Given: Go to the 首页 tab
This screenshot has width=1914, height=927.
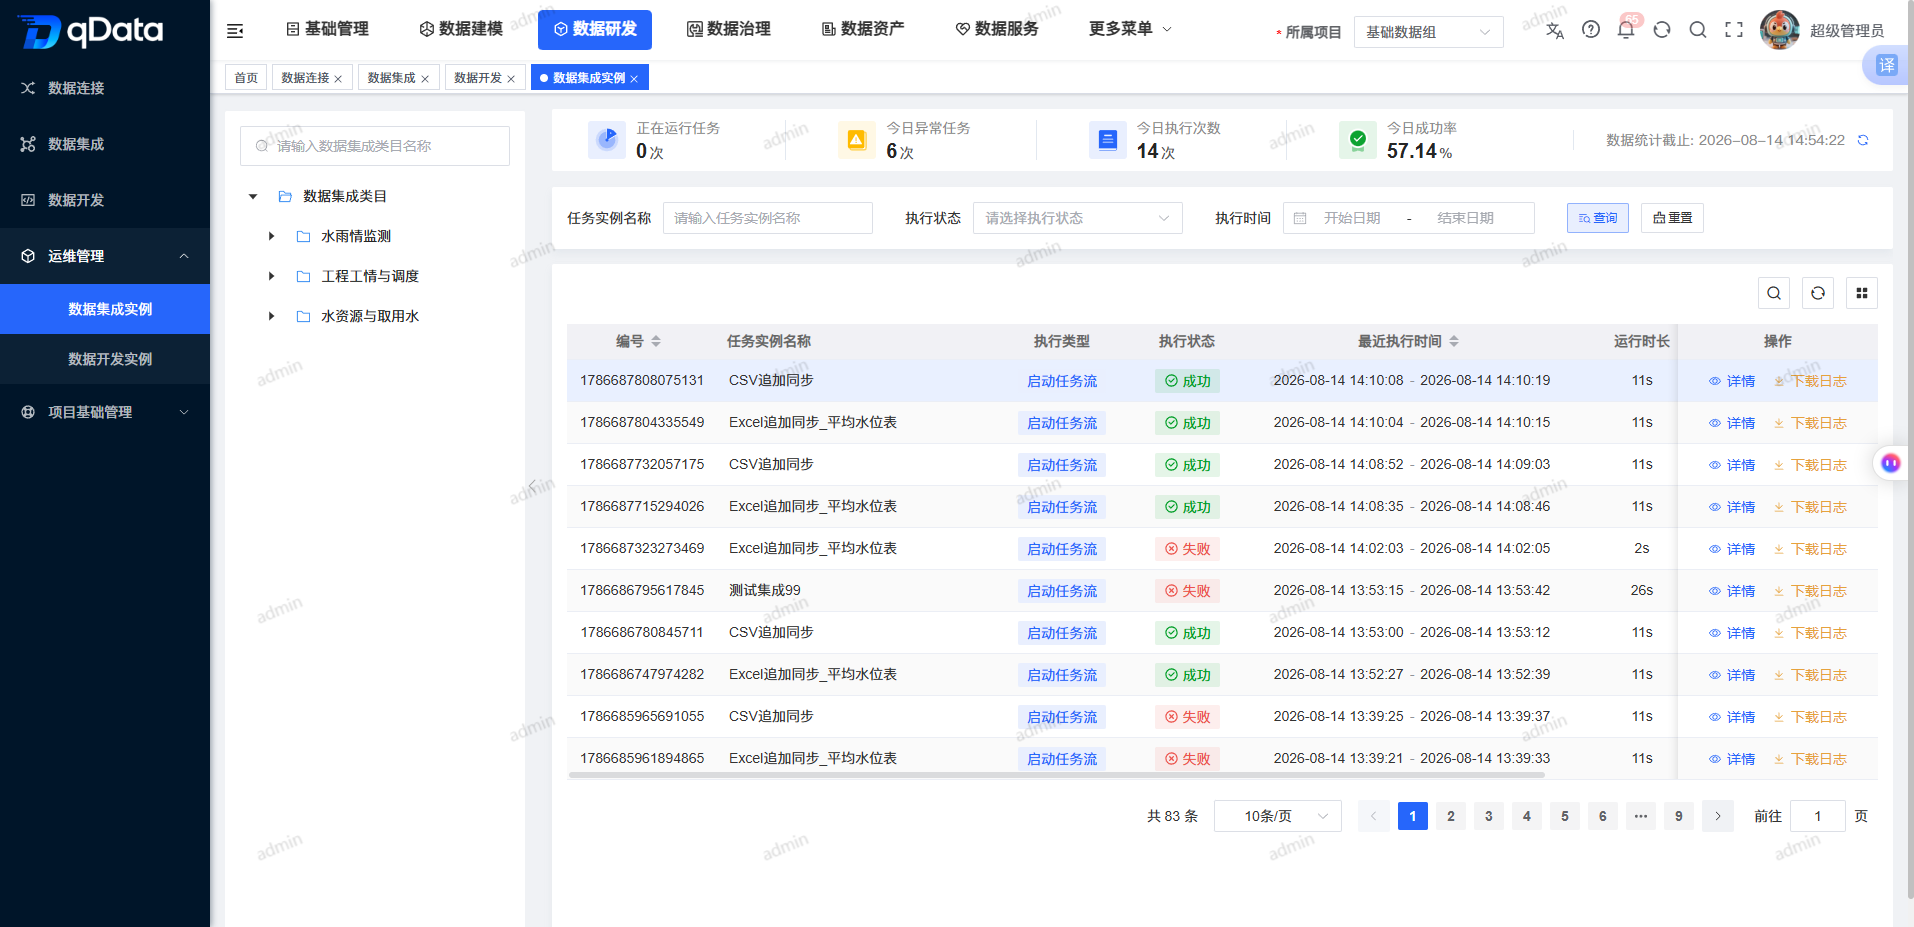Looking at the screenshot, I should point(246,78).
